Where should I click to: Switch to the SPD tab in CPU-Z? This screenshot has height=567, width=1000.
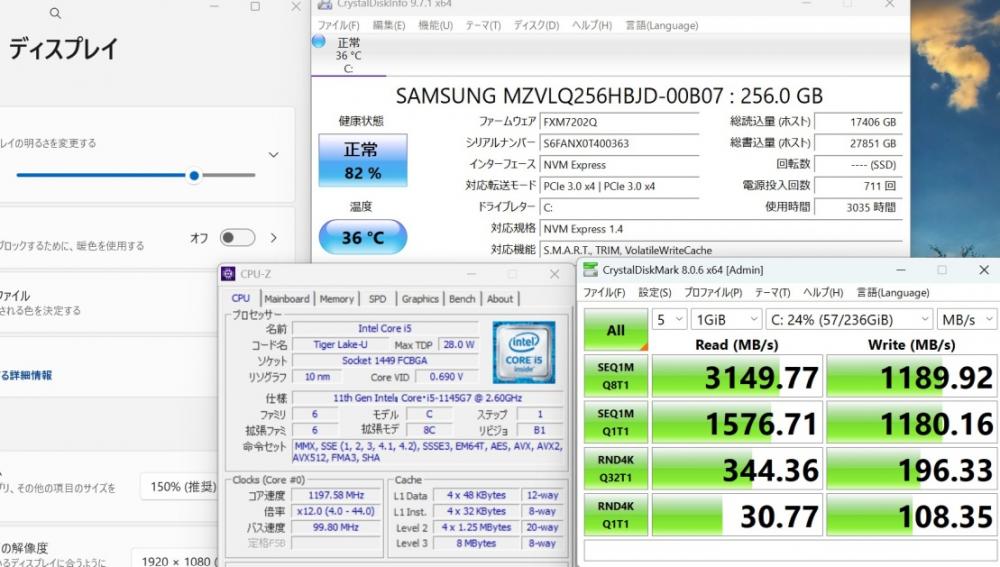pos(377,298)
